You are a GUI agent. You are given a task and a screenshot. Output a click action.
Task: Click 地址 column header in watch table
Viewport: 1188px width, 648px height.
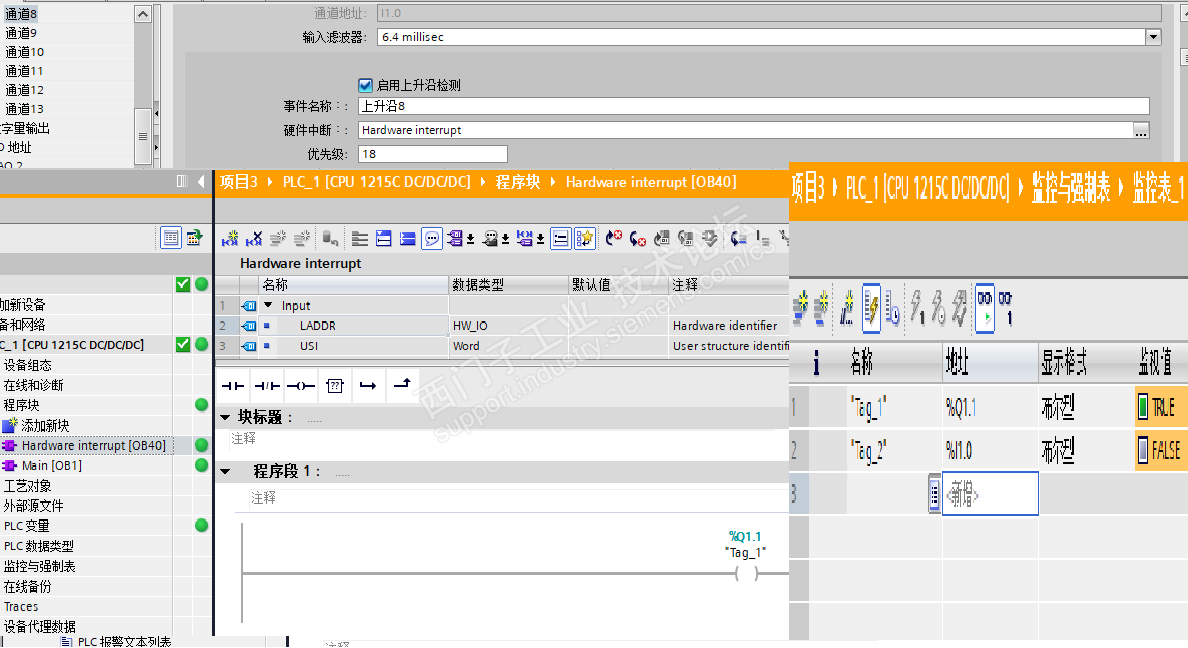pos(989,362)
